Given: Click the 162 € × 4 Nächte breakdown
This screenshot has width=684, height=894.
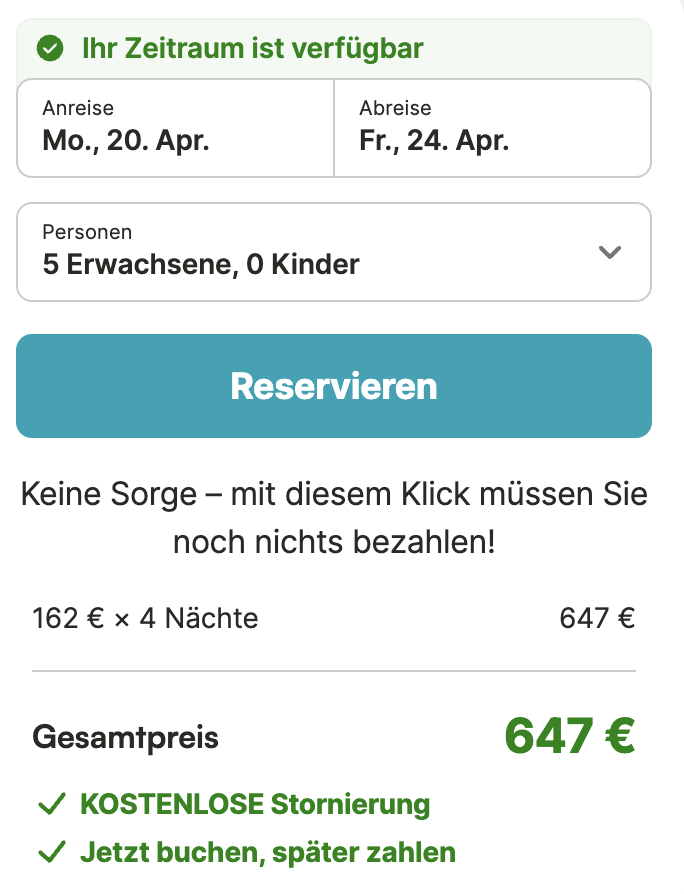Looking at the screenshot, I should 145,618.
